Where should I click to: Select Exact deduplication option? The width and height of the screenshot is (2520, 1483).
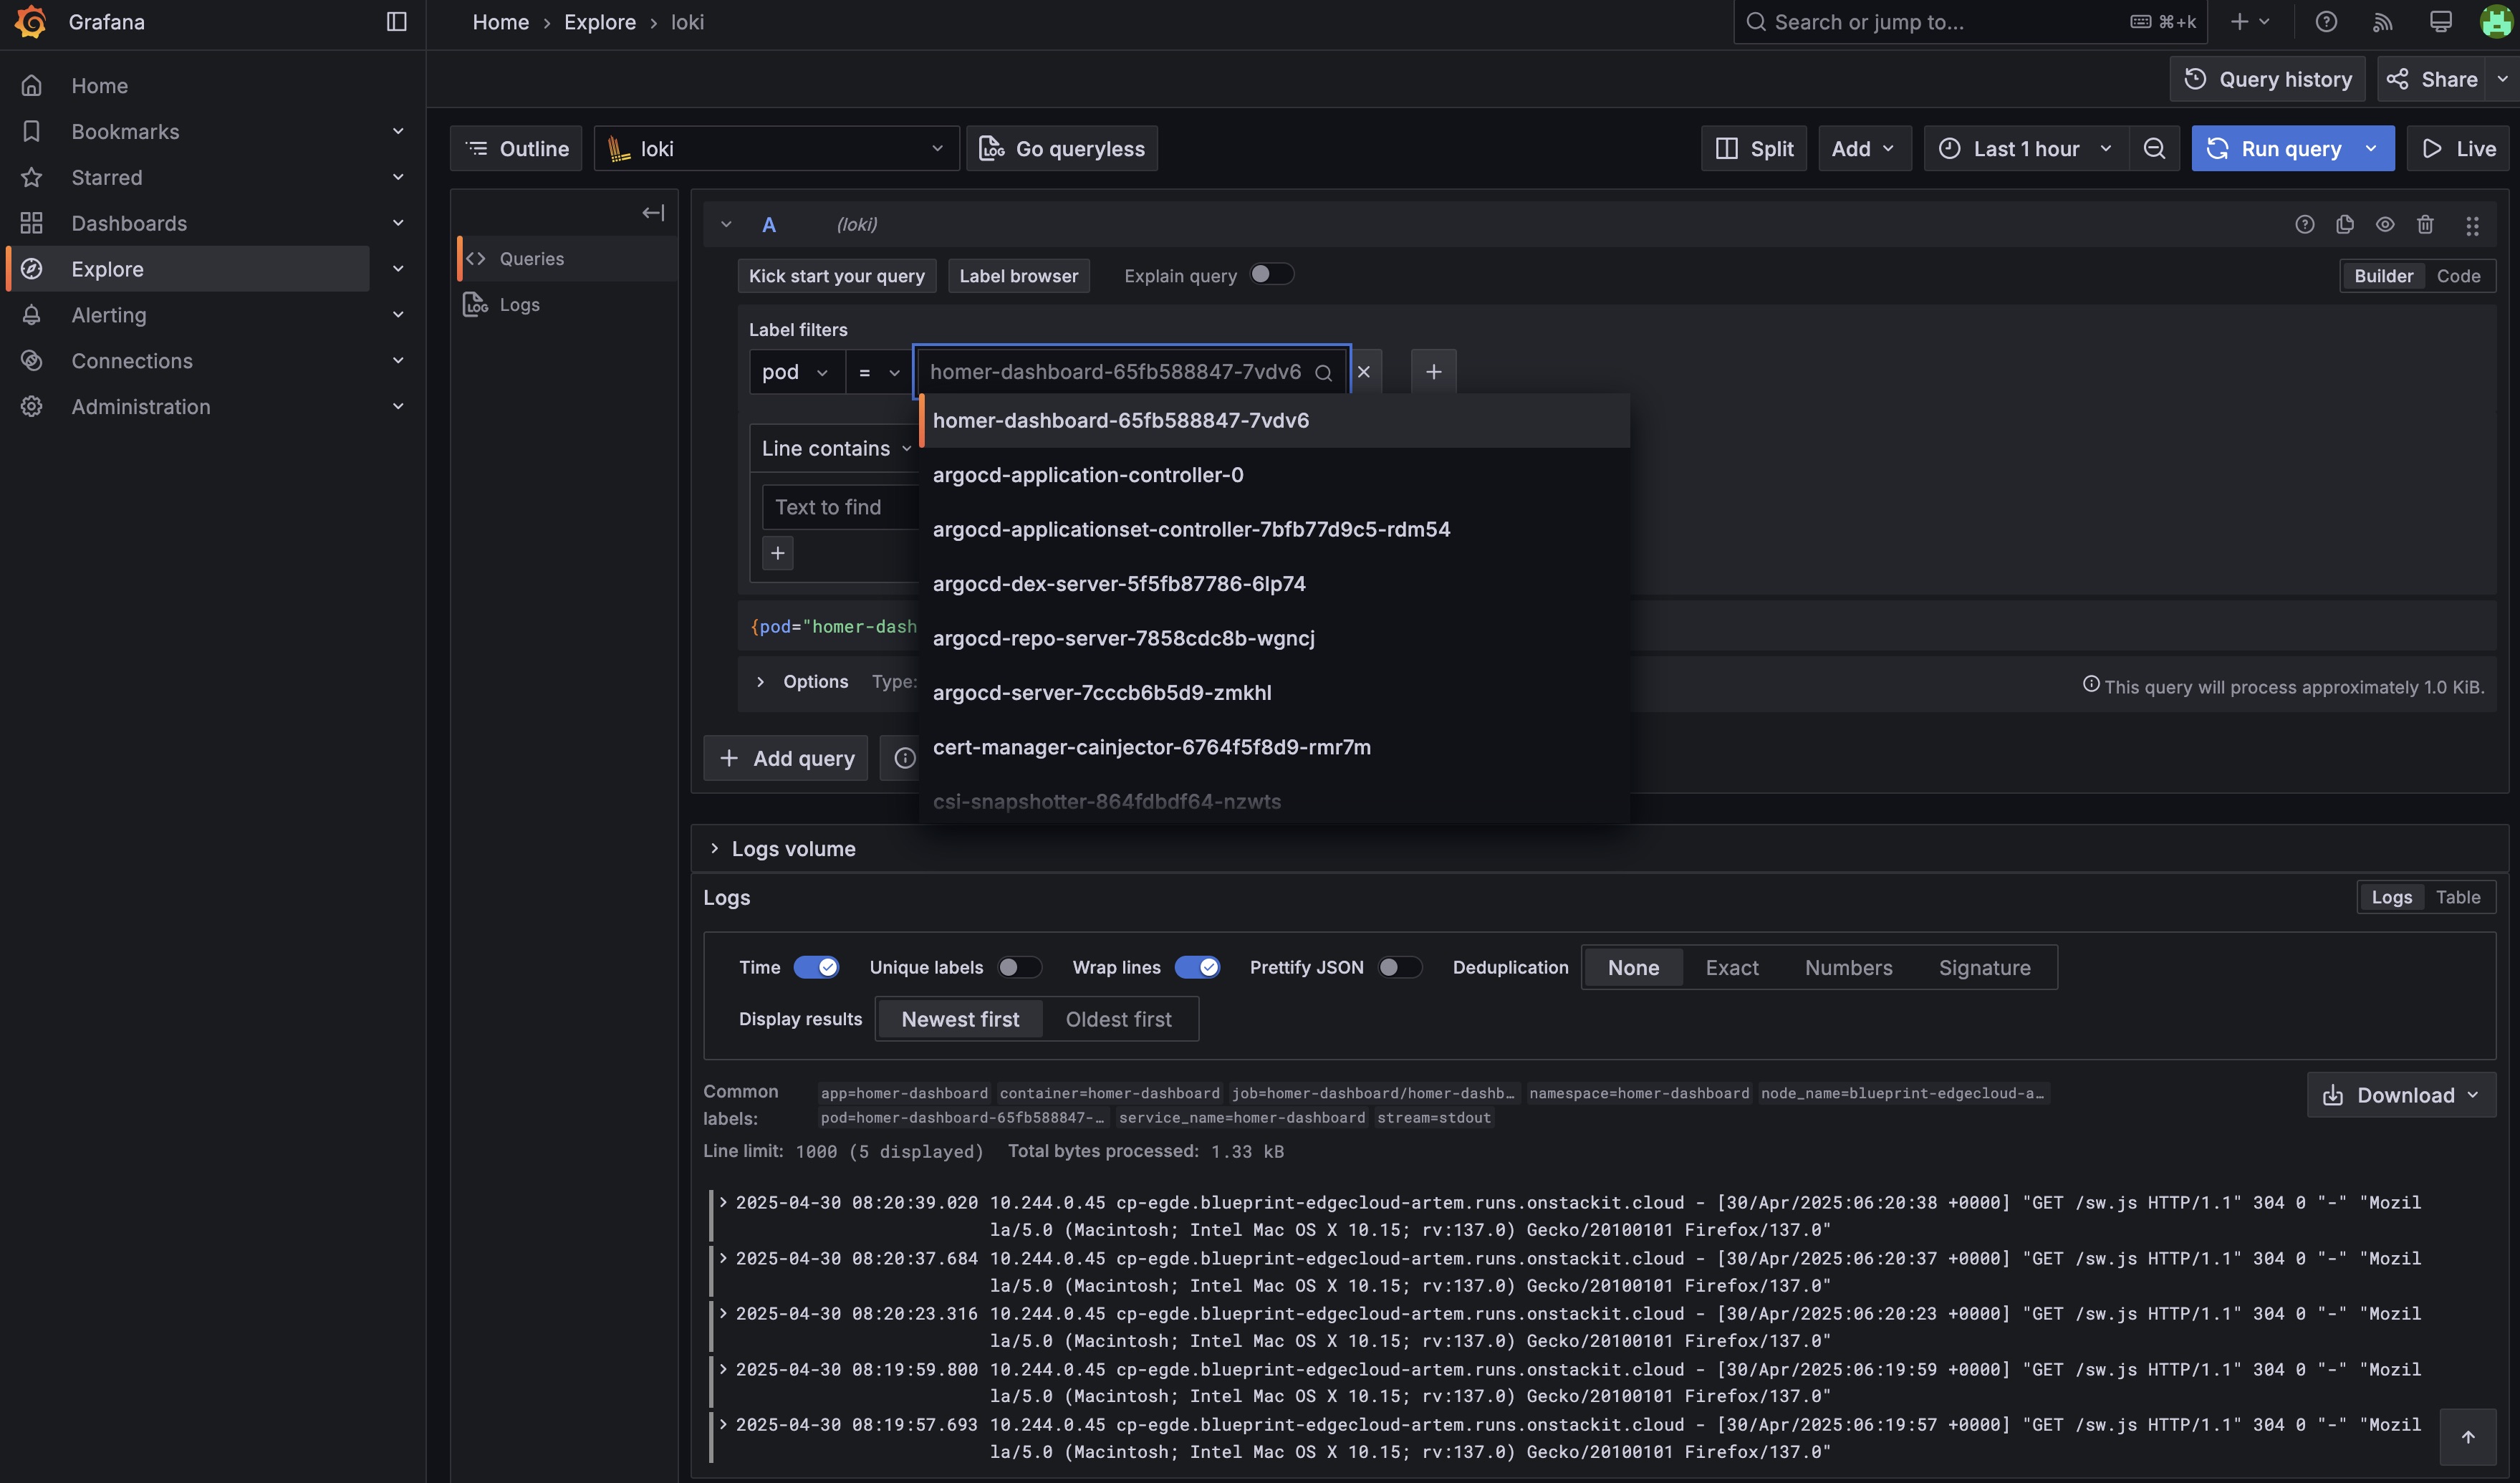(1733, 967)
